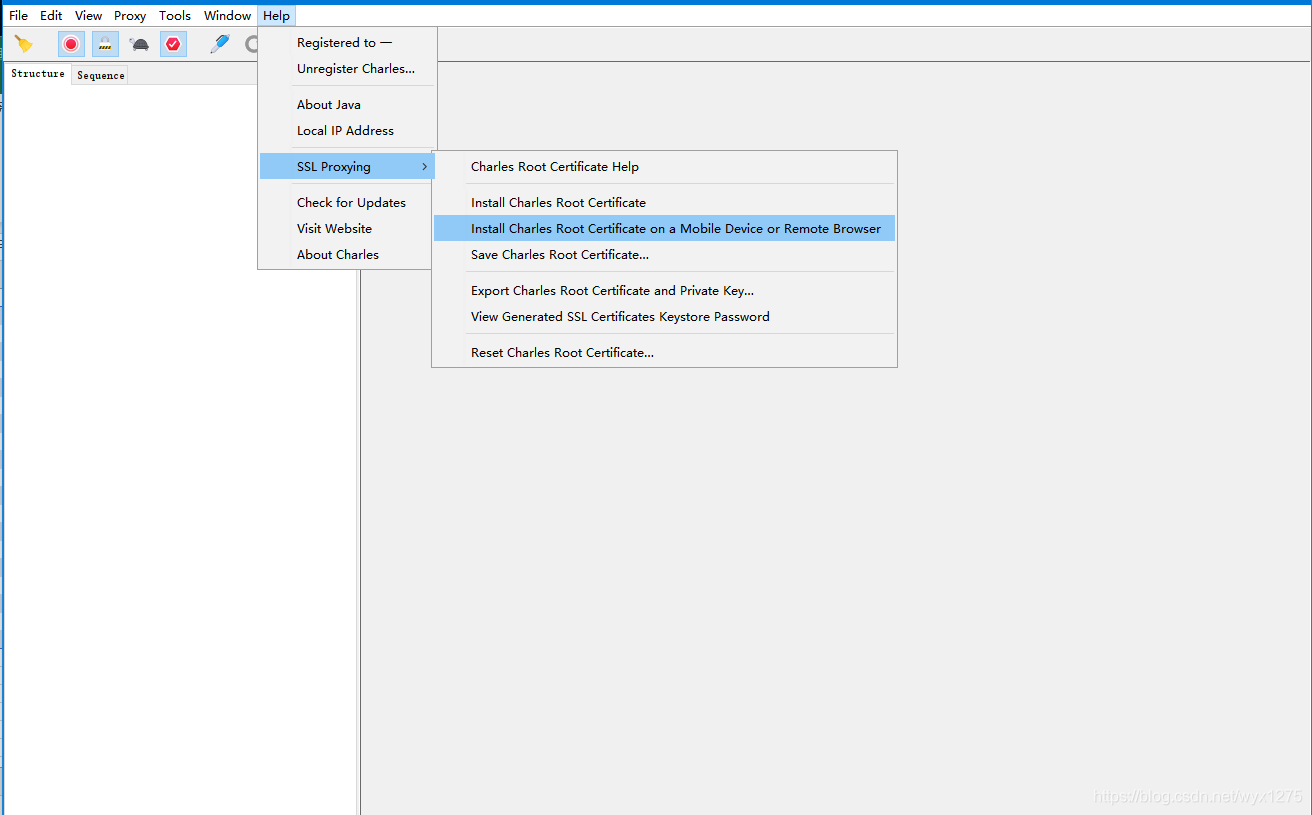
Task: Select Registered to menu entry
Action: click(x=347, y=43)
